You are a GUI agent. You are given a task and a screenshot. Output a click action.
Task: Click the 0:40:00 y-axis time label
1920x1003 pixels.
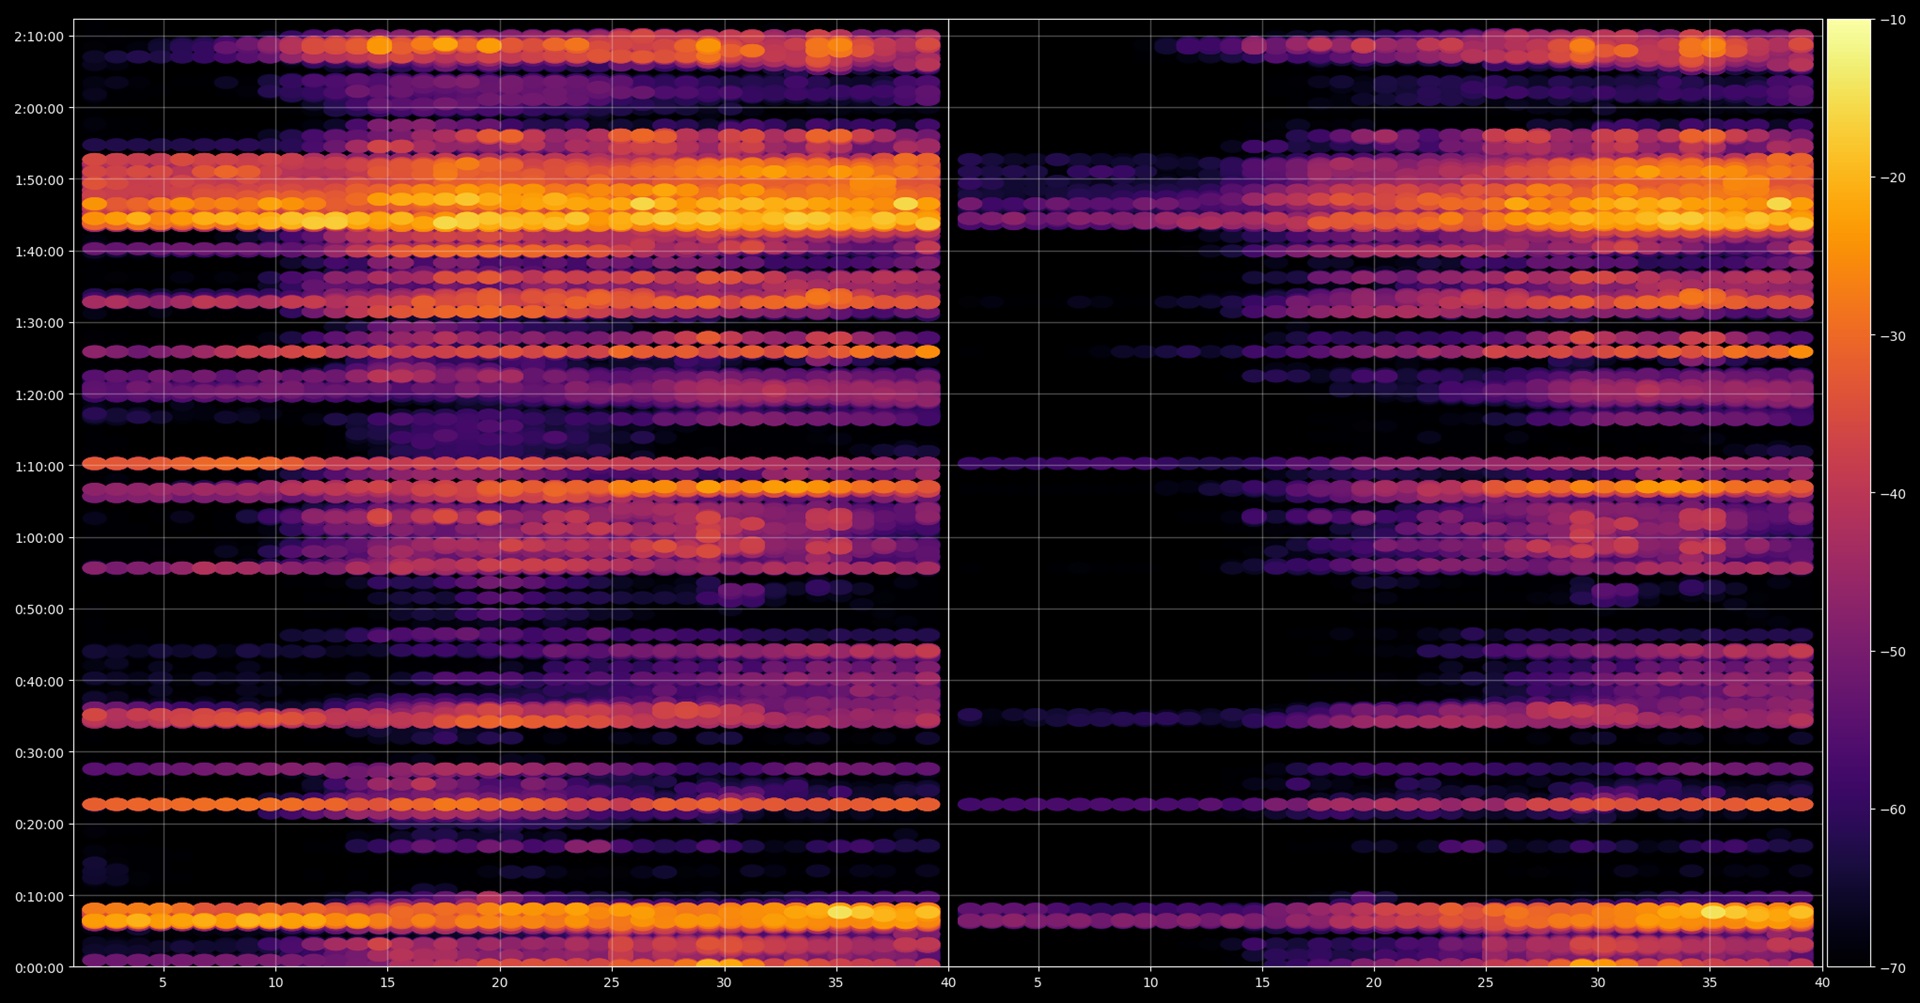coord(39,682)
